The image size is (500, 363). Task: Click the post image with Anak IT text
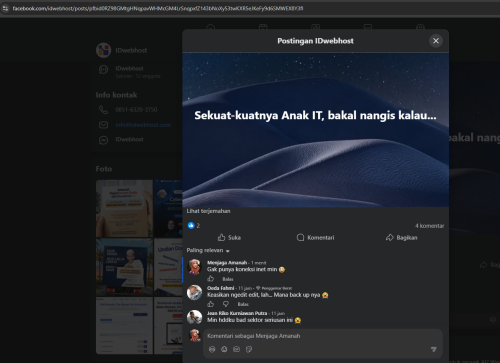click(x=315, y=130)
